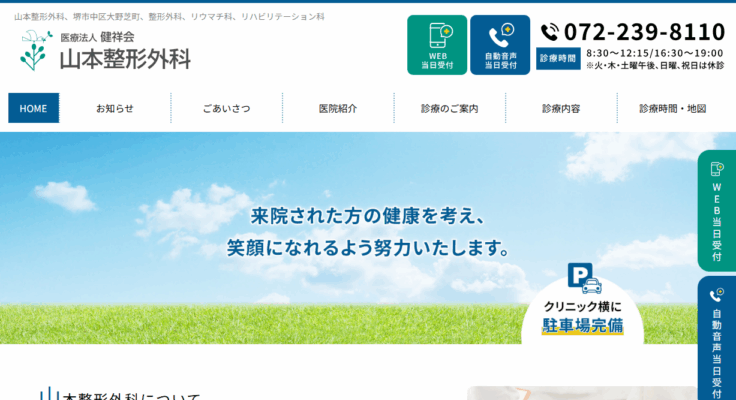Click the 山本整形外科 plant logo icon
The height and width of the screenshot is (400, 736).
click(x=36, y=50)
